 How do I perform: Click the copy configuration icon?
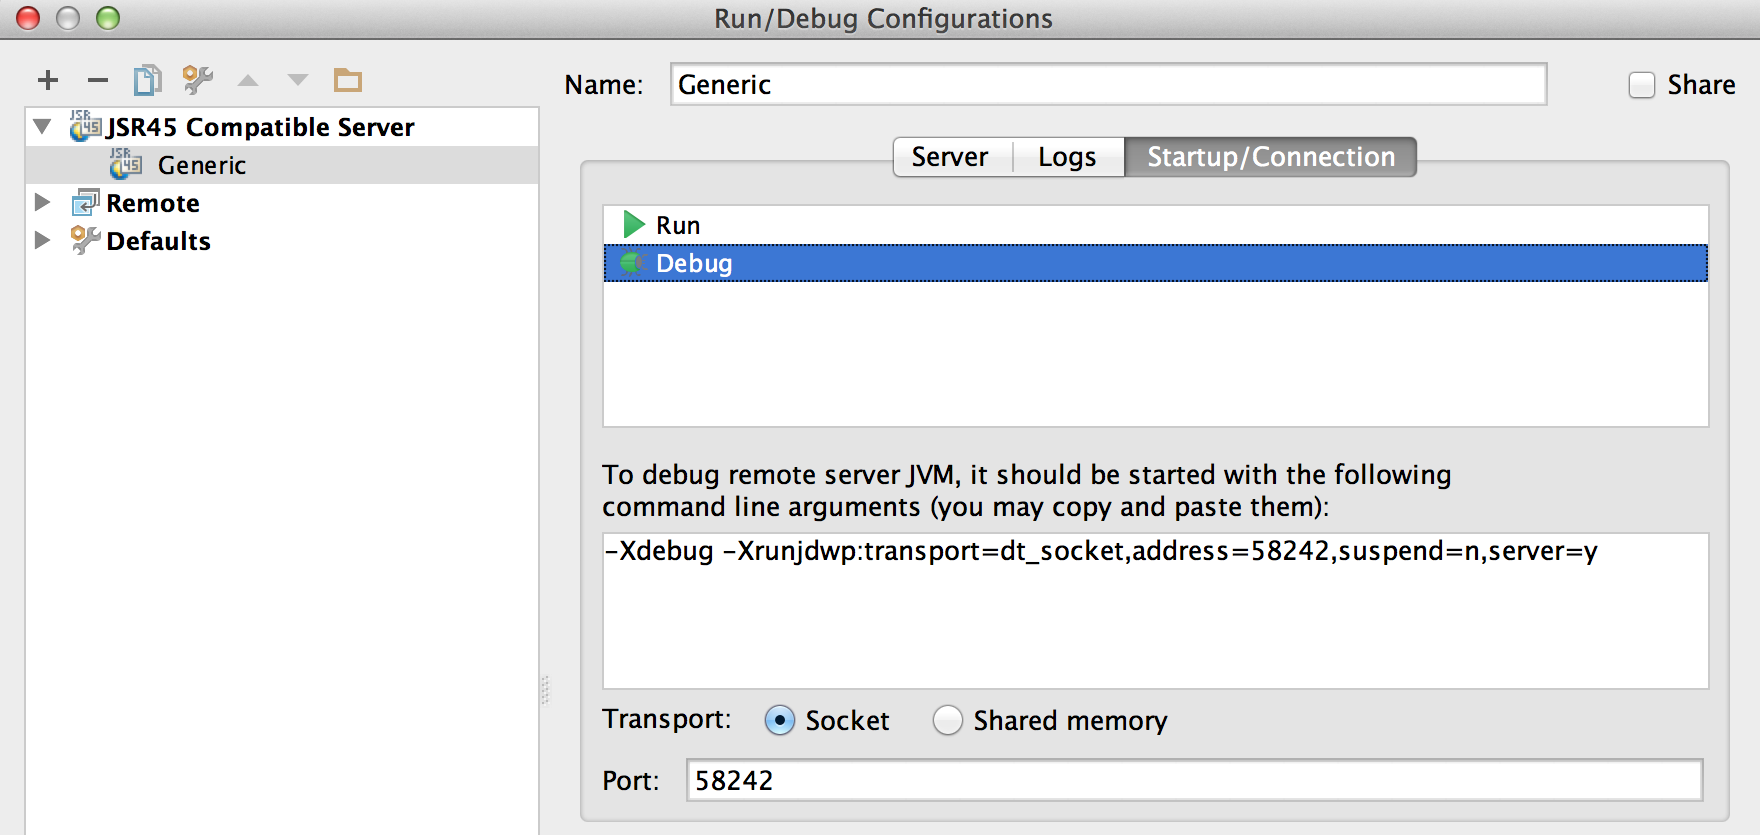click(147, 80)
